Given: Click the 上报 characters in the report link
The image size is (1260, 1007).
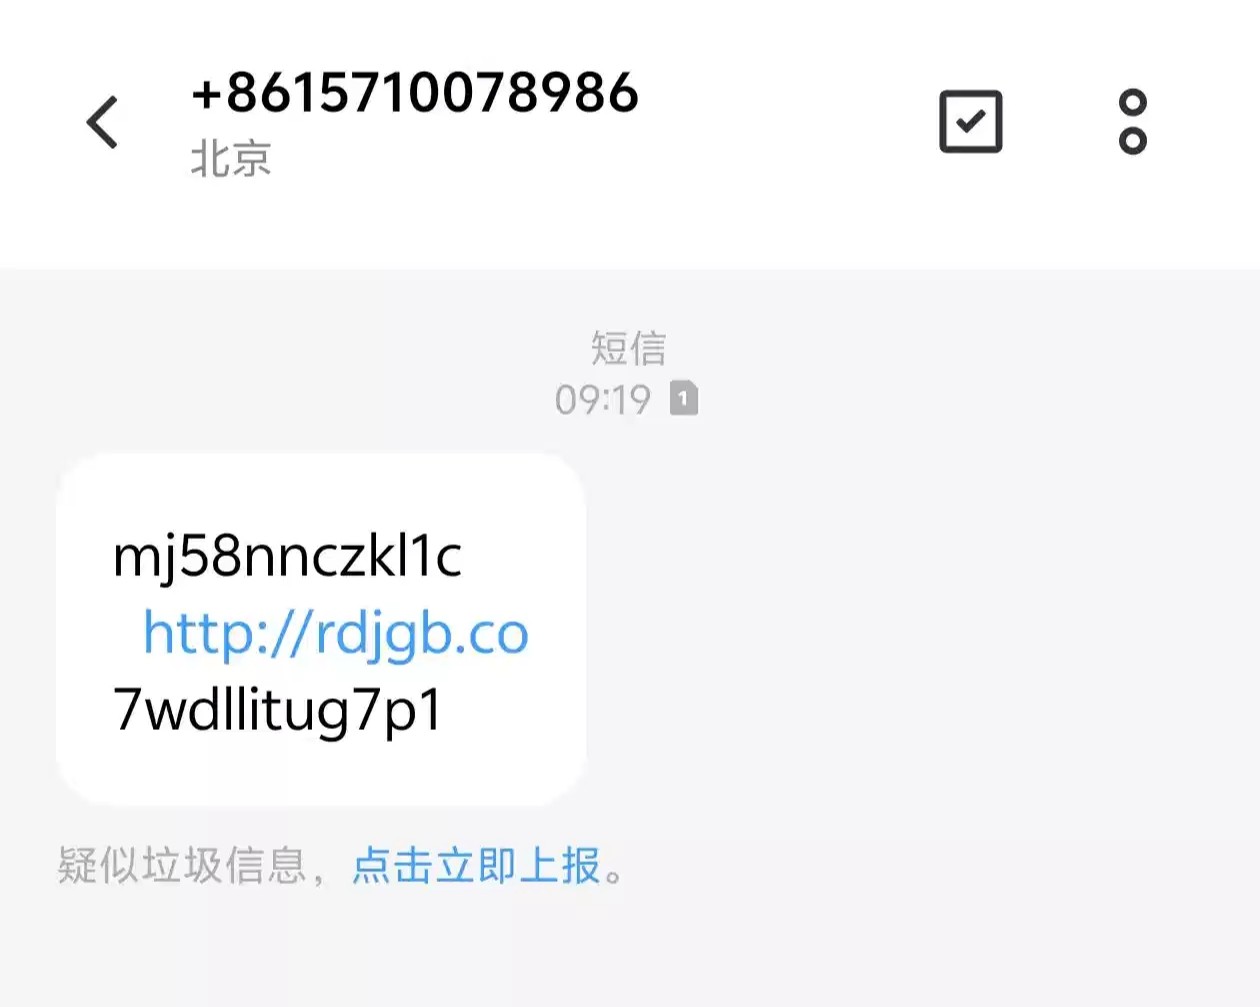Looking at the screenshot, I should 560,866.
